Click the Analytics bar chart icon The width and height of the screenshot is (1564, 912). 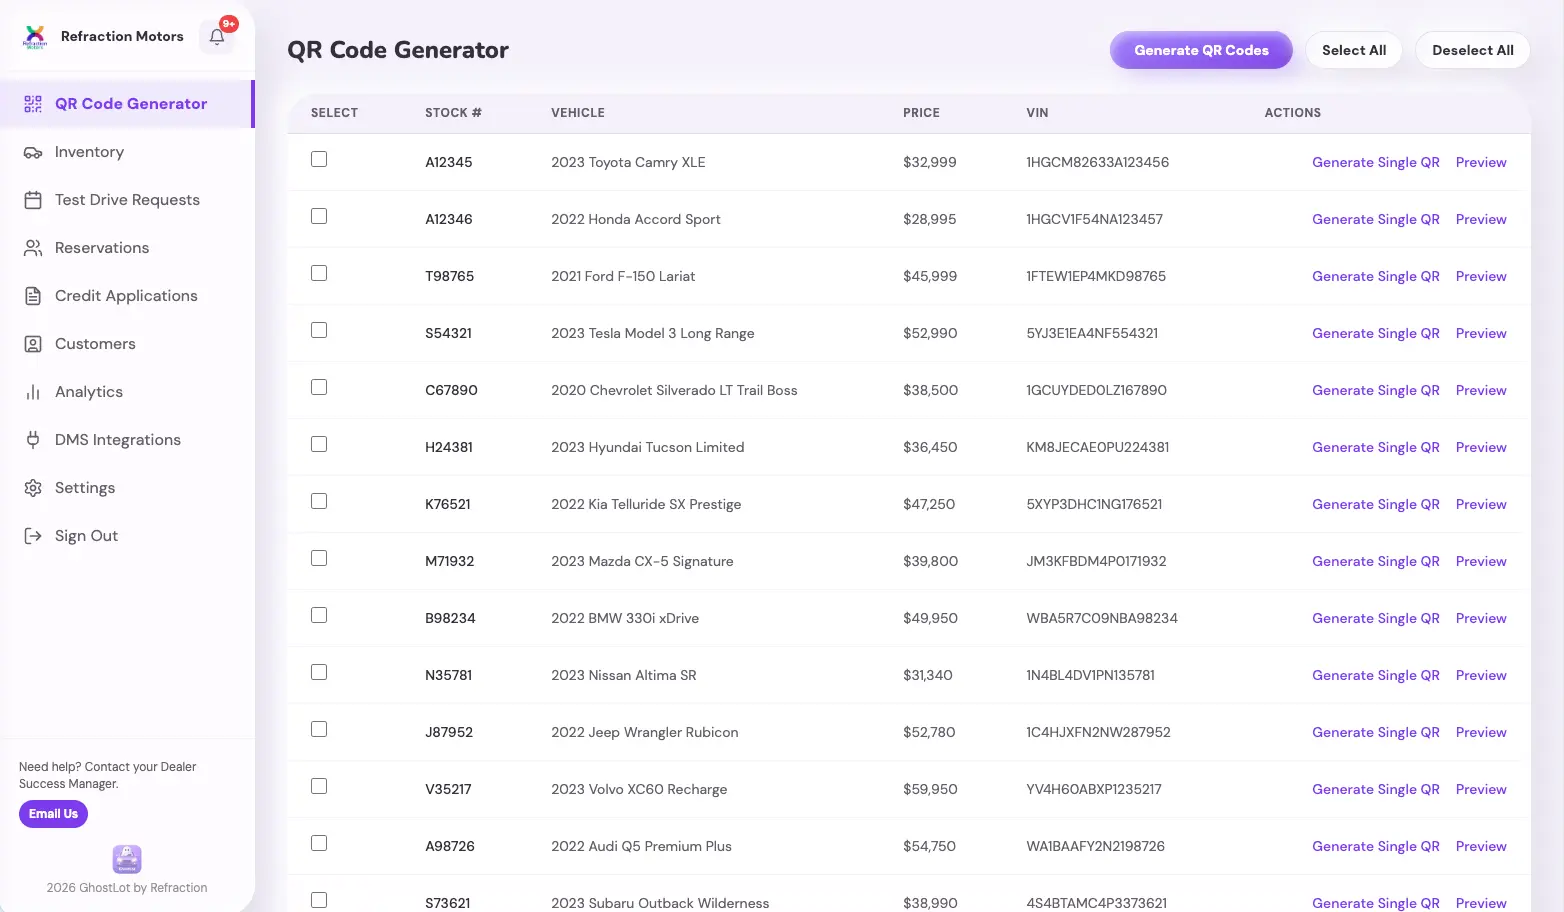(33, 392)
